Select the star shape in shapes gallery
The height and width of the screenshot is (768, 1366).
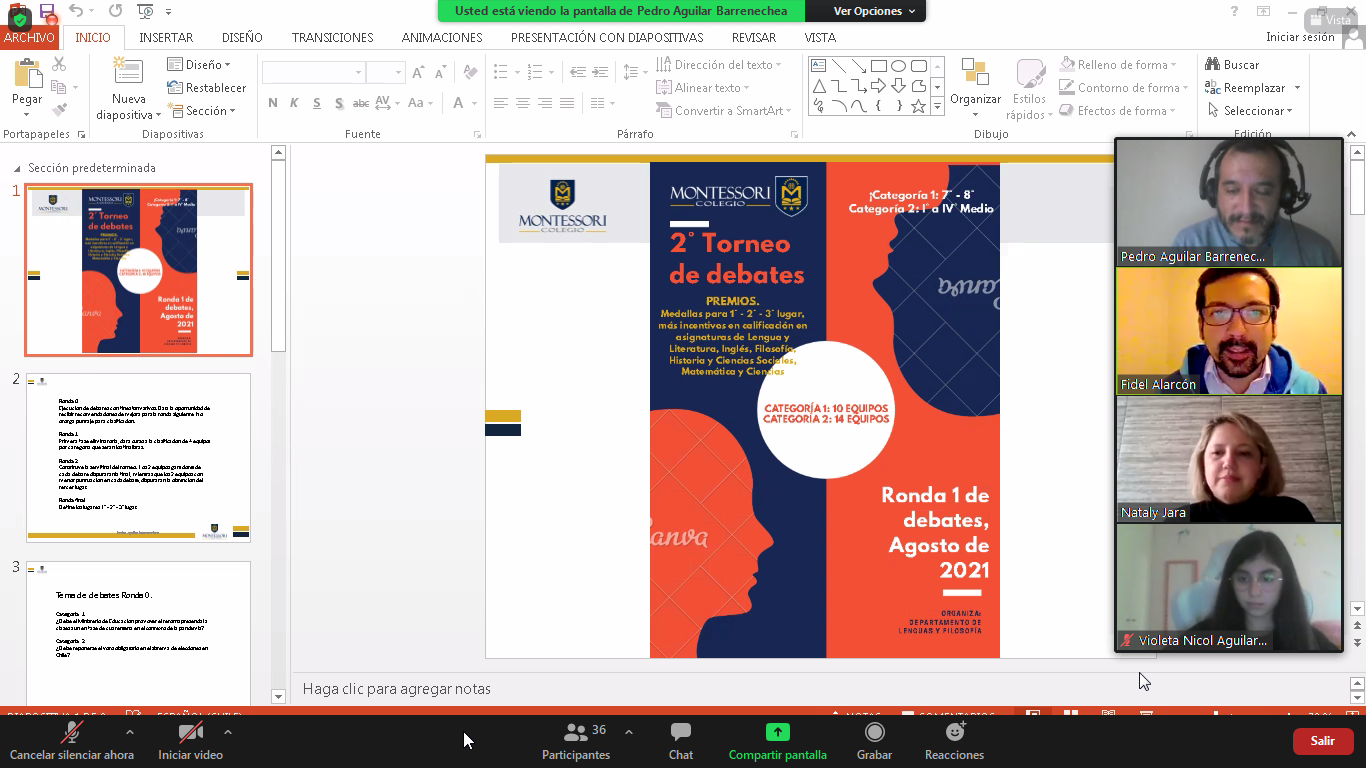tap(919, 106)
